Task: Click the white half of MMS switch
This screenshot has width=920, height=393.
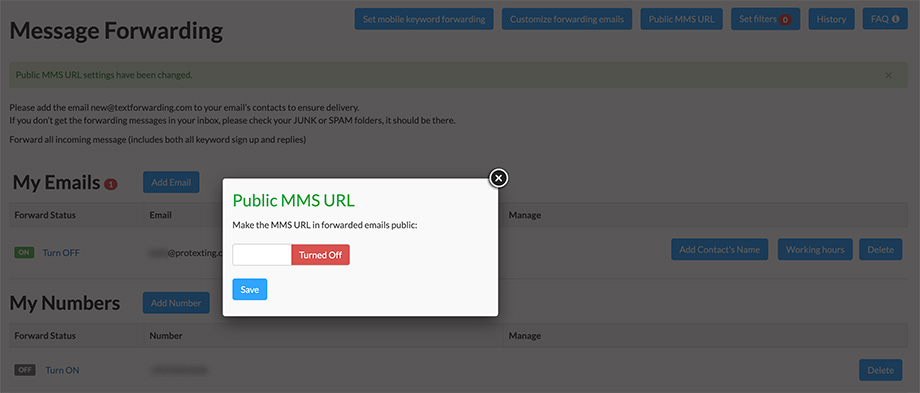Action: [x=262, y=255]
